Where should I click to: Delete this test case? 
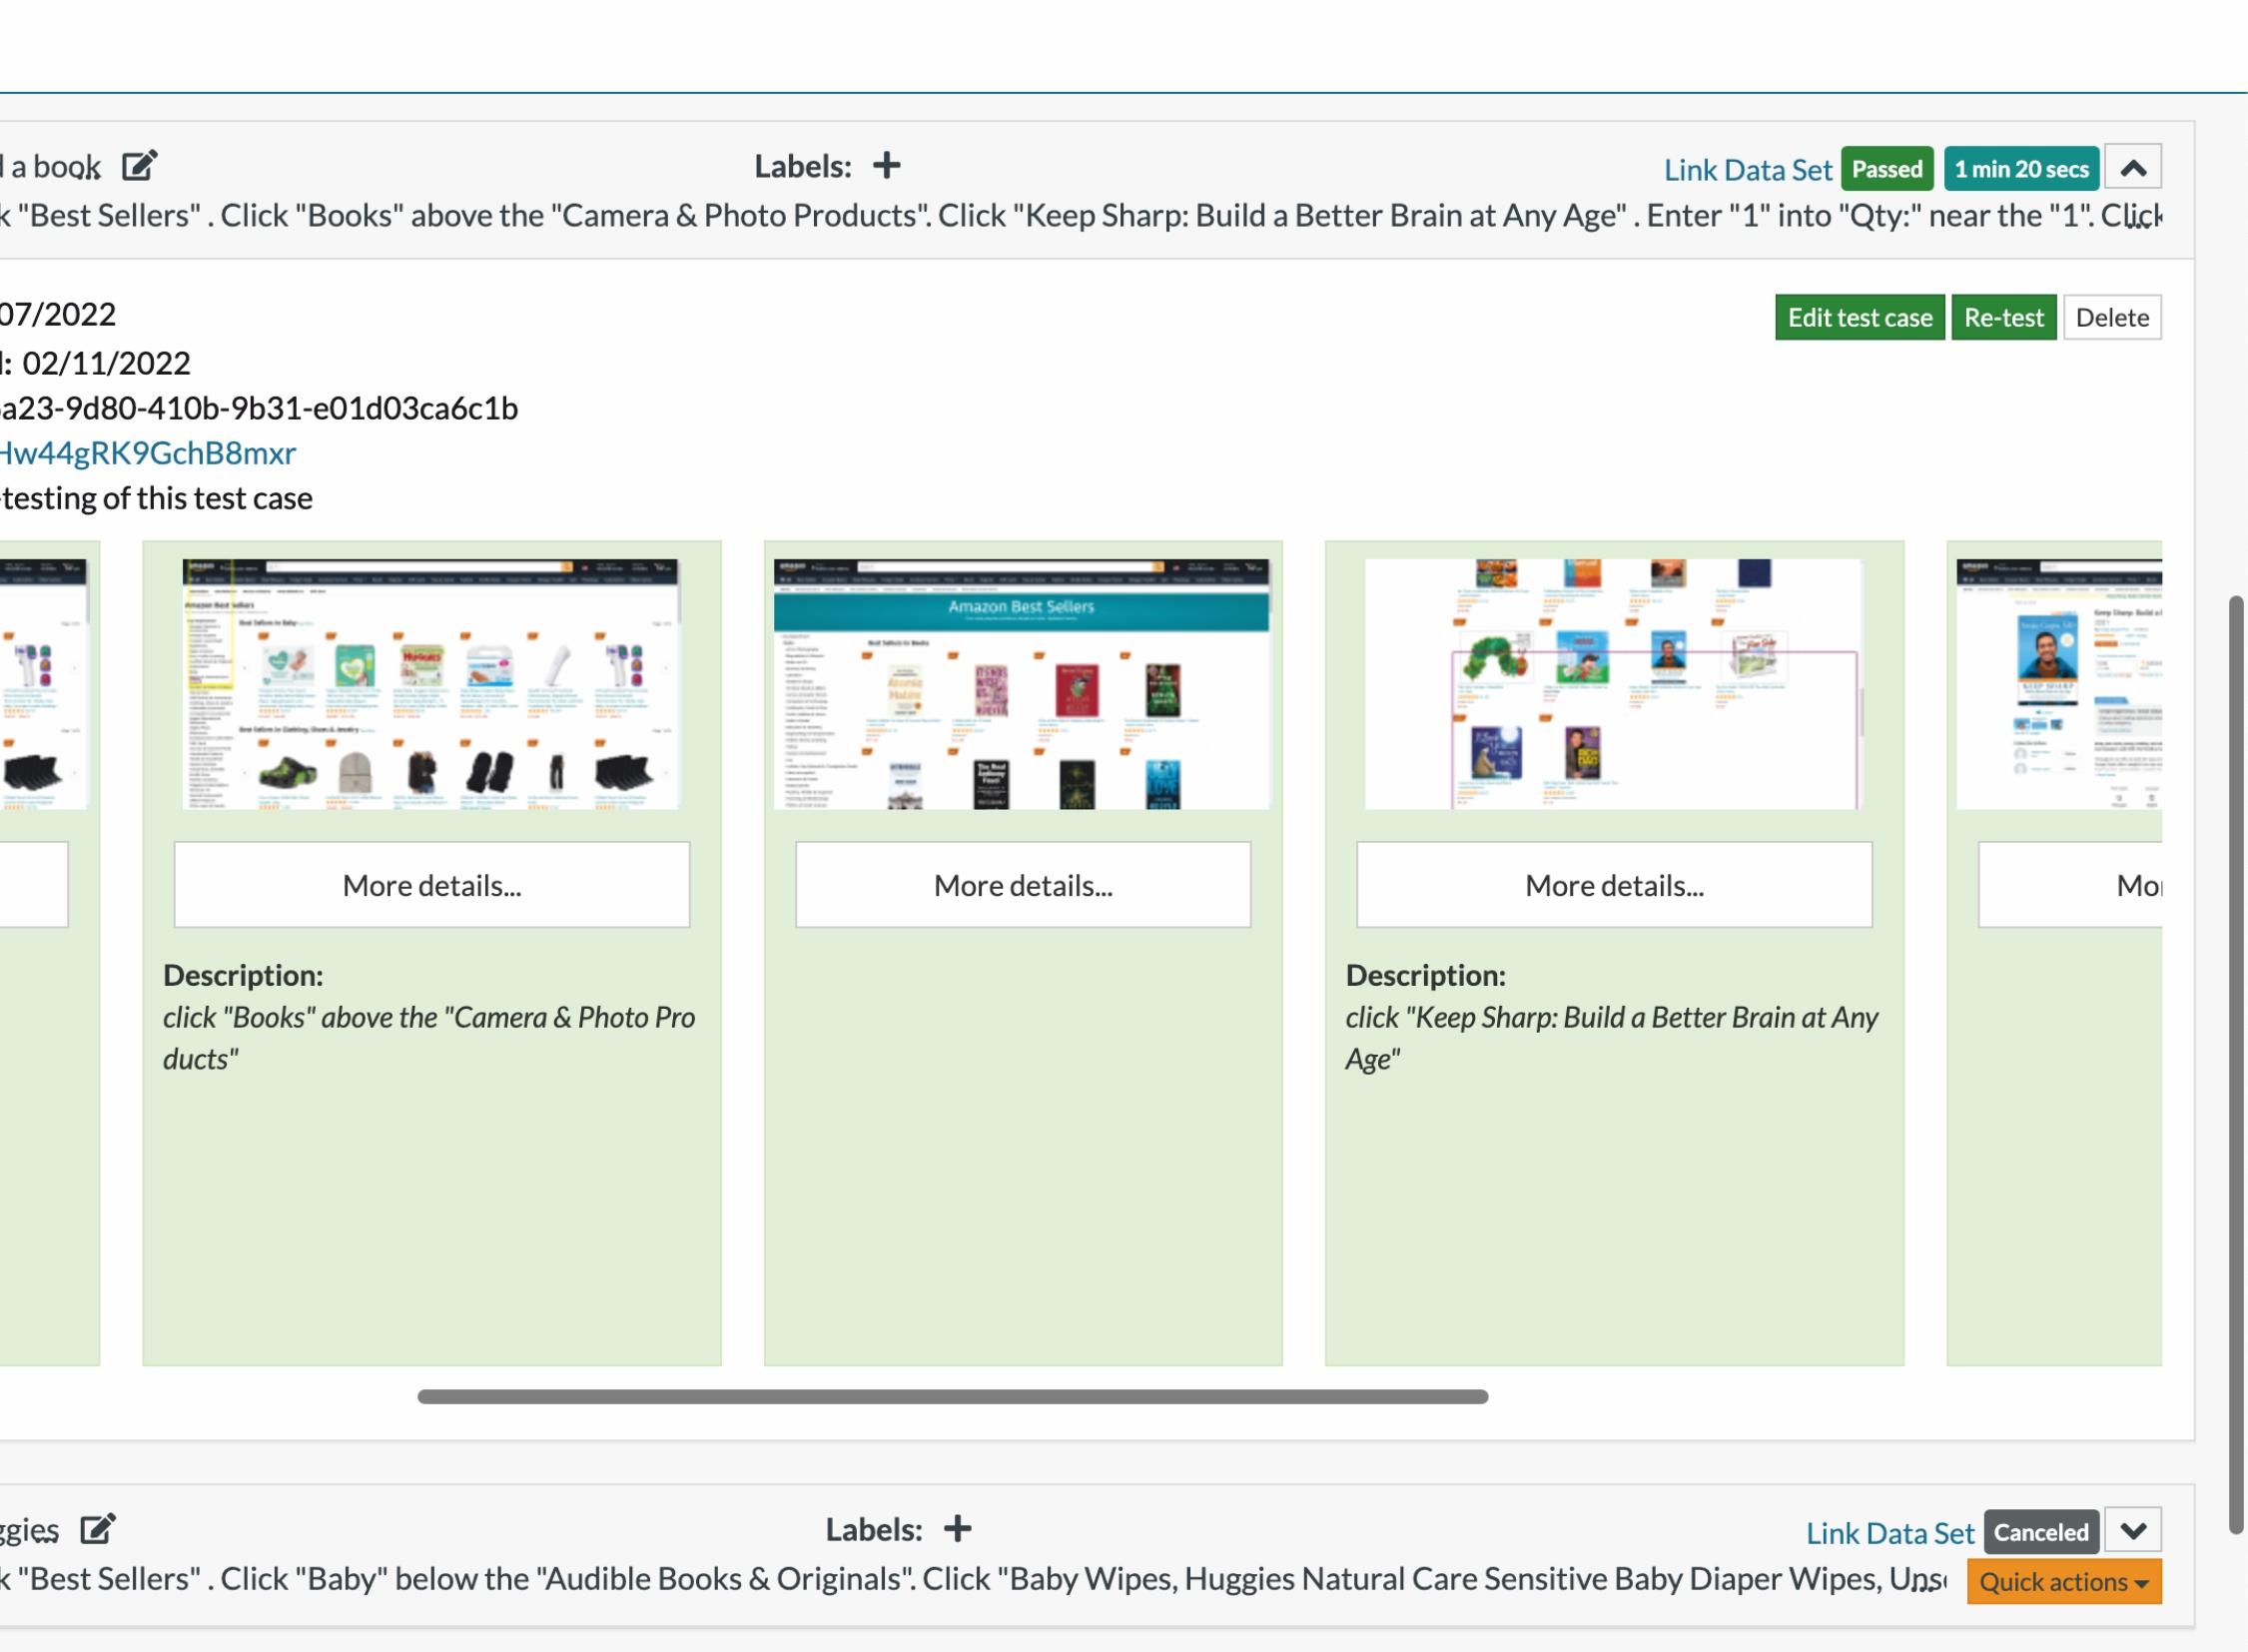pos(2111,318)
